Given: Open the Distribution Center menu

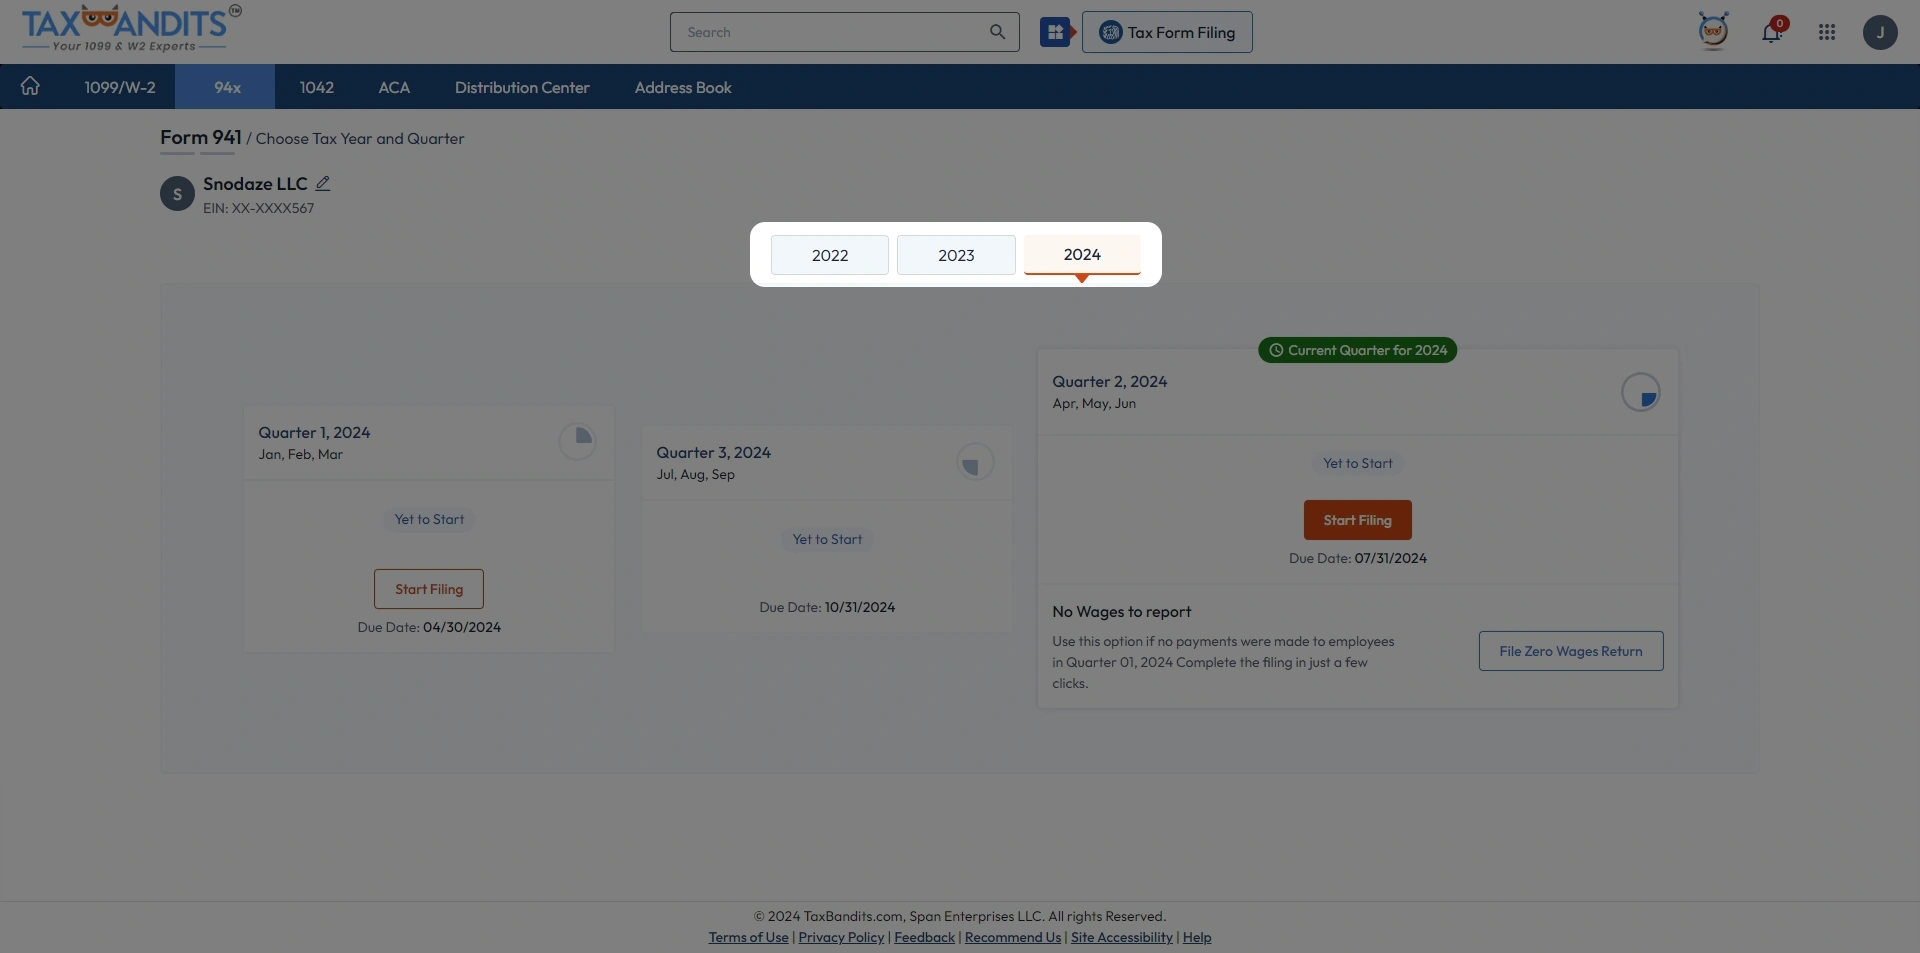Looking at the screenshot, I should tap(521, 87).
